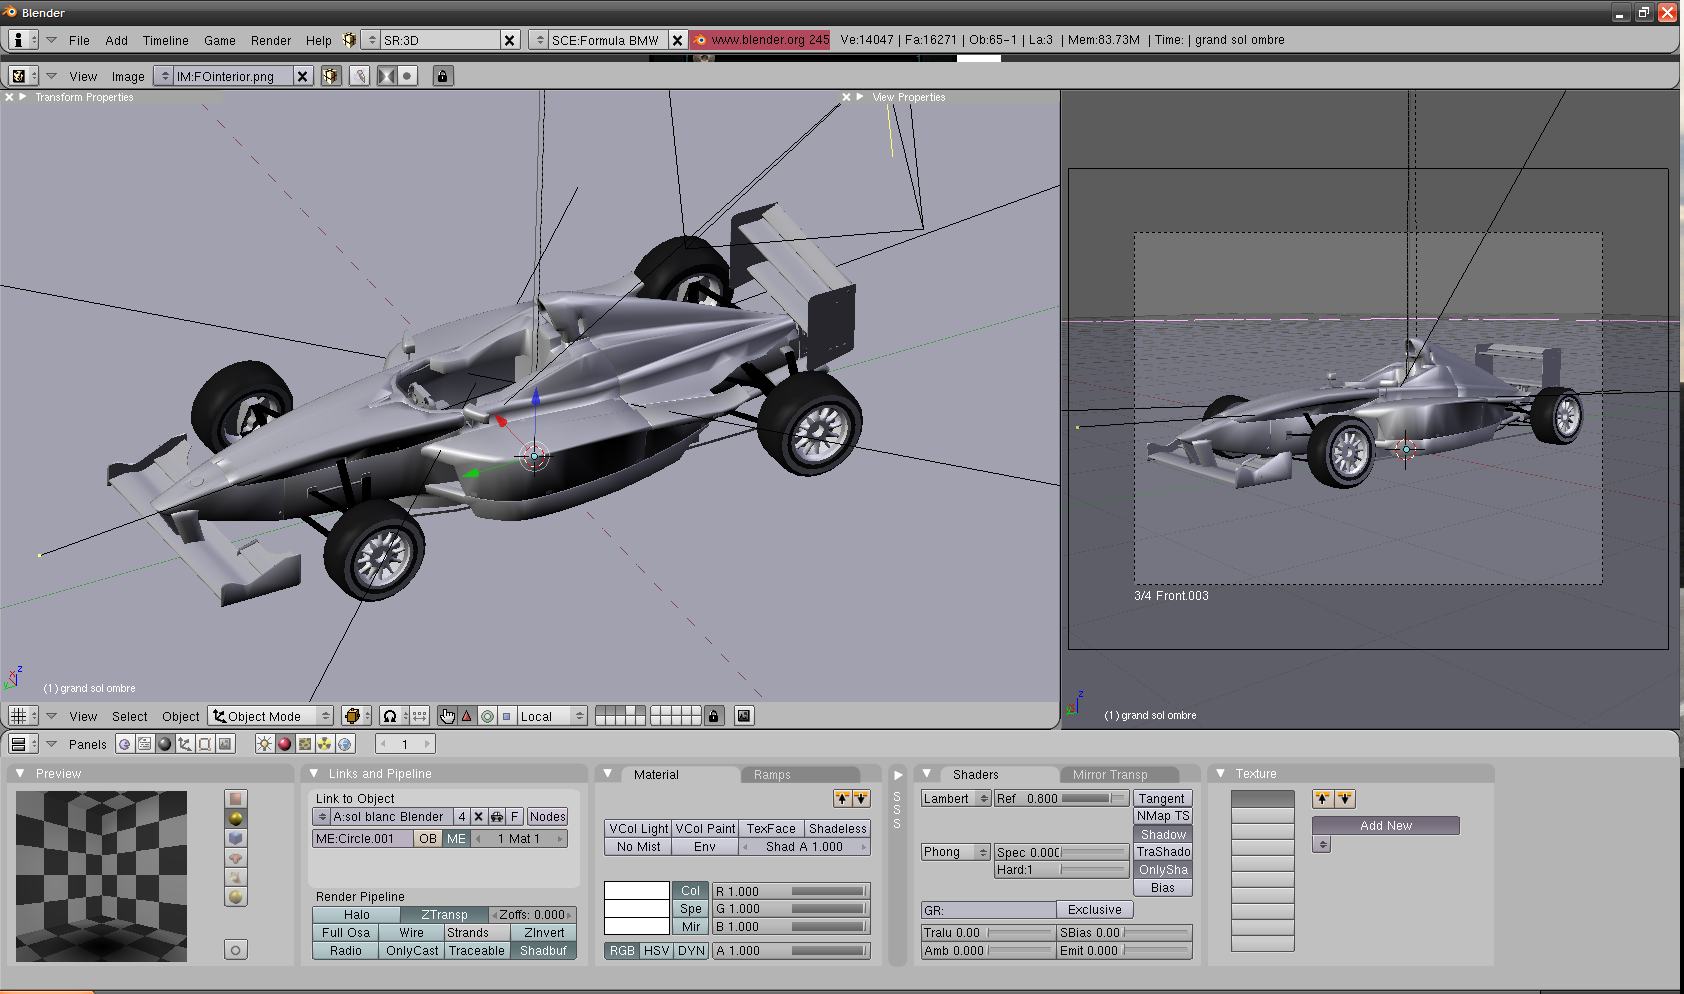Viewport: 1684px width, 994px height.
Task: Open the Script context panel icon
Action: coord(145,744)
